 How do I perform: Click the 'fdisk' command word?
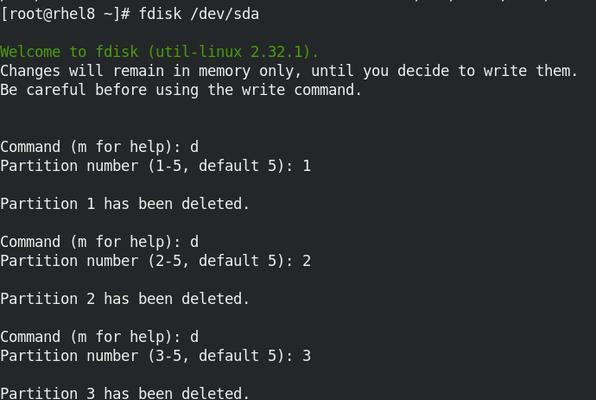(x=160, y=14)
